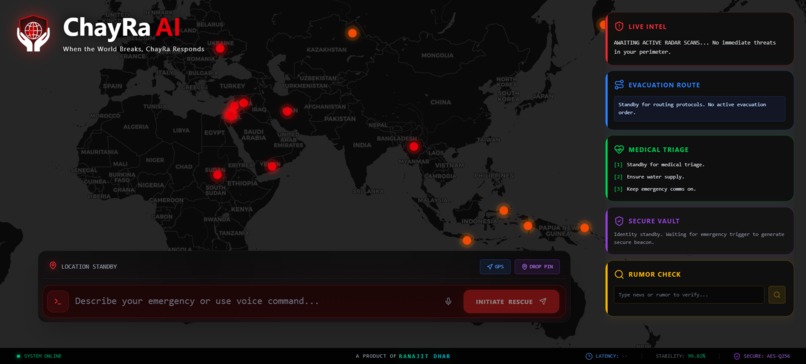The image size is (806, 364).
Task: Select the orange marker east of Papua New Guinea
Action: pos(584,227)
